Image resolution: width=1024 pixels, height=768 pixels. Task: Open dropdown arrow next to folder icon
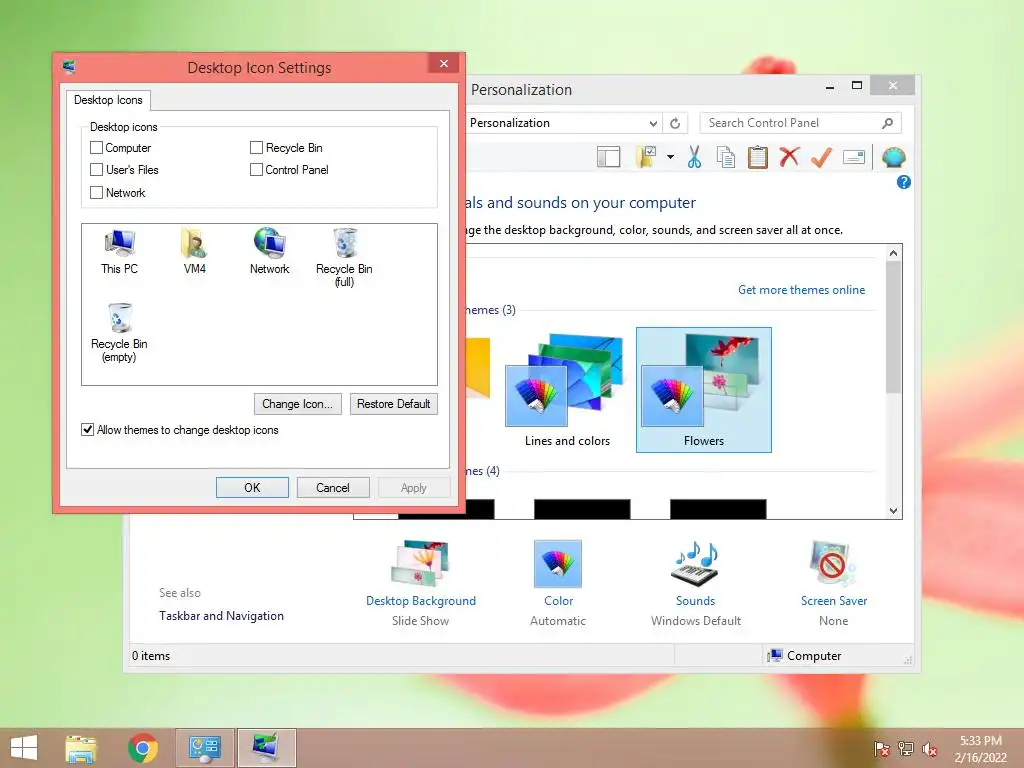coord(671,157)
